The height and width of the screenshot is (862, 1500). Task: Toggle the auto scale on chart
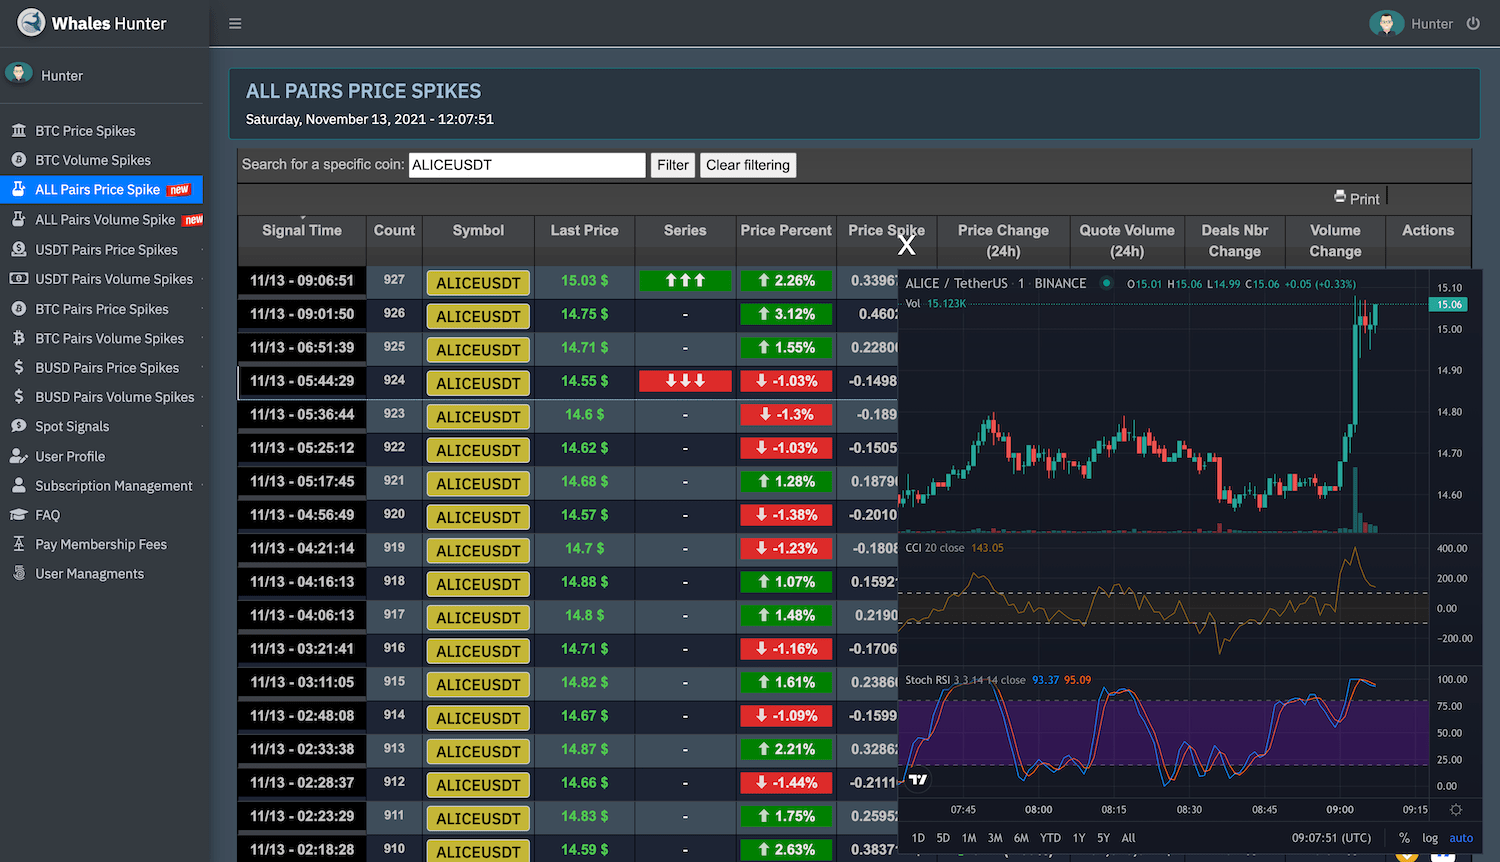pos(1461,838)
